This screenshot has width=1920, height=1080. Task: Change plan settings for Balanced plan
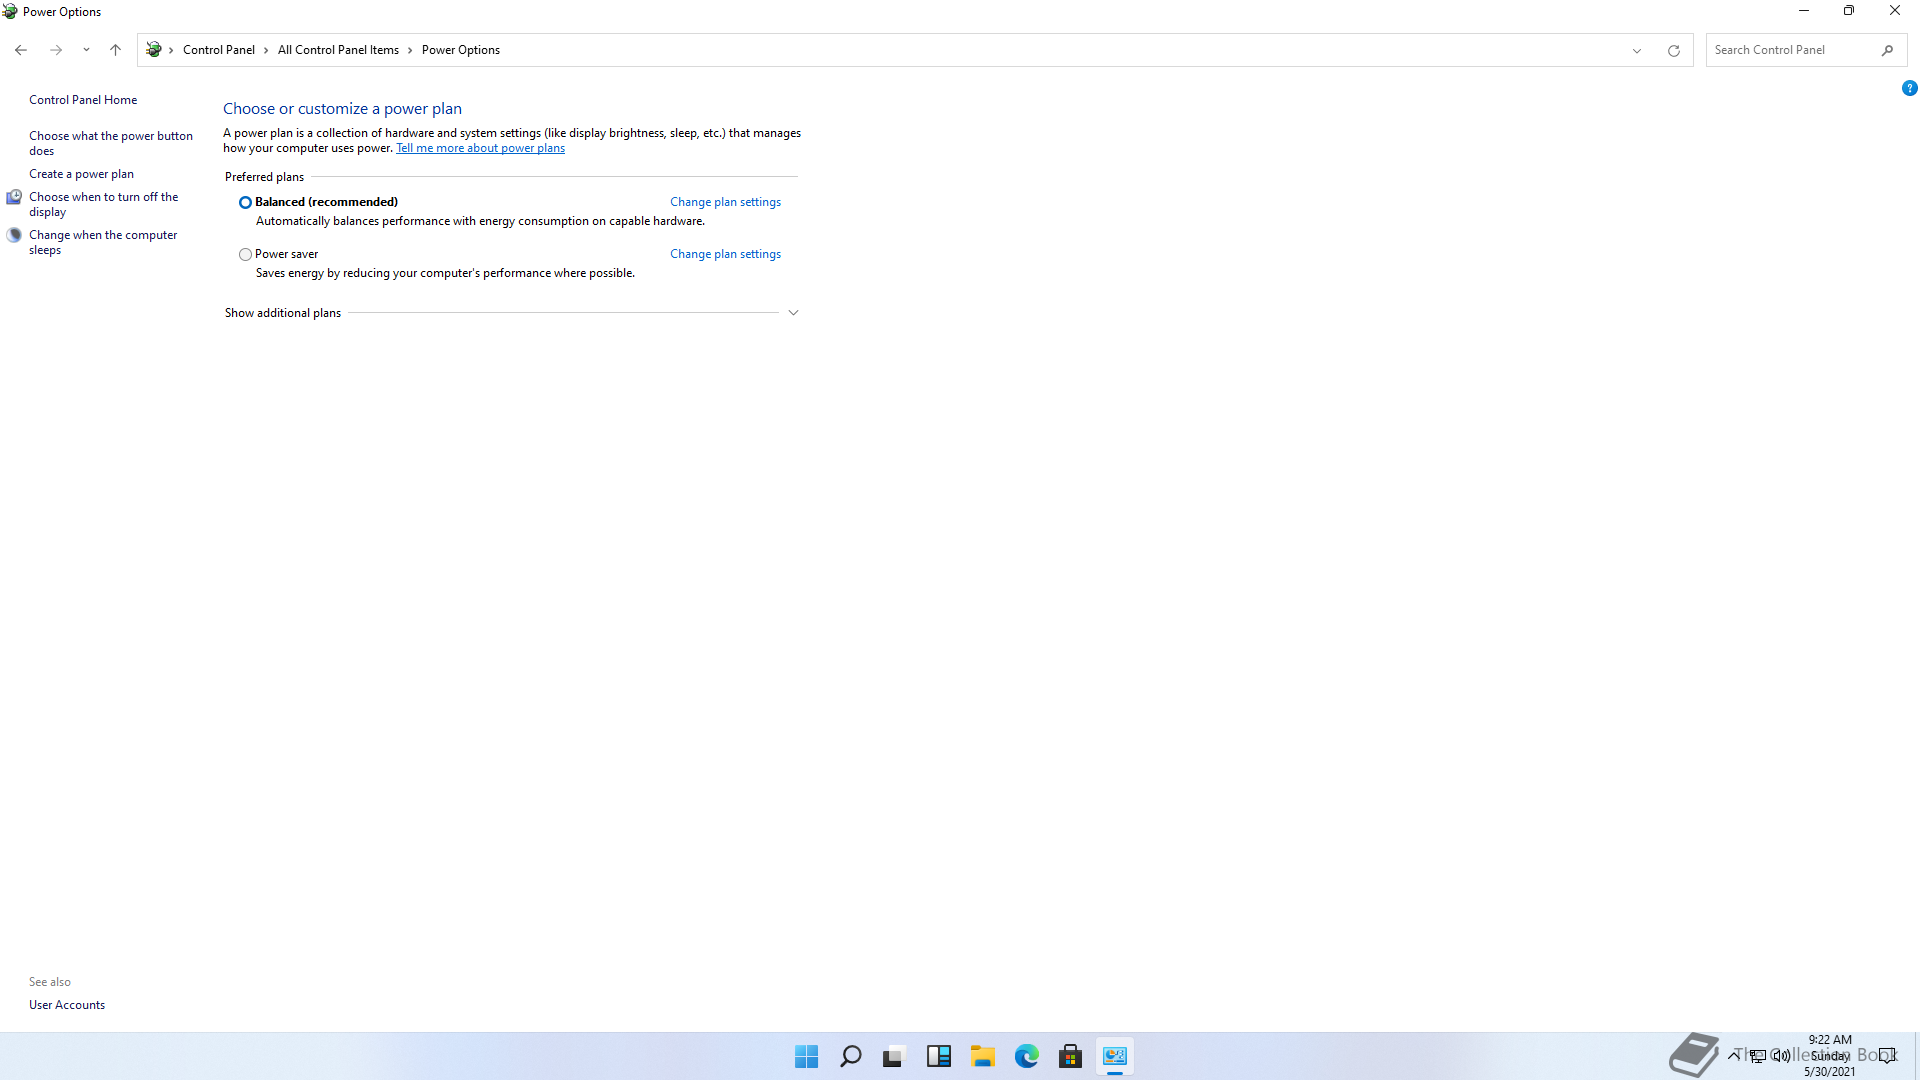coord(725,202)
